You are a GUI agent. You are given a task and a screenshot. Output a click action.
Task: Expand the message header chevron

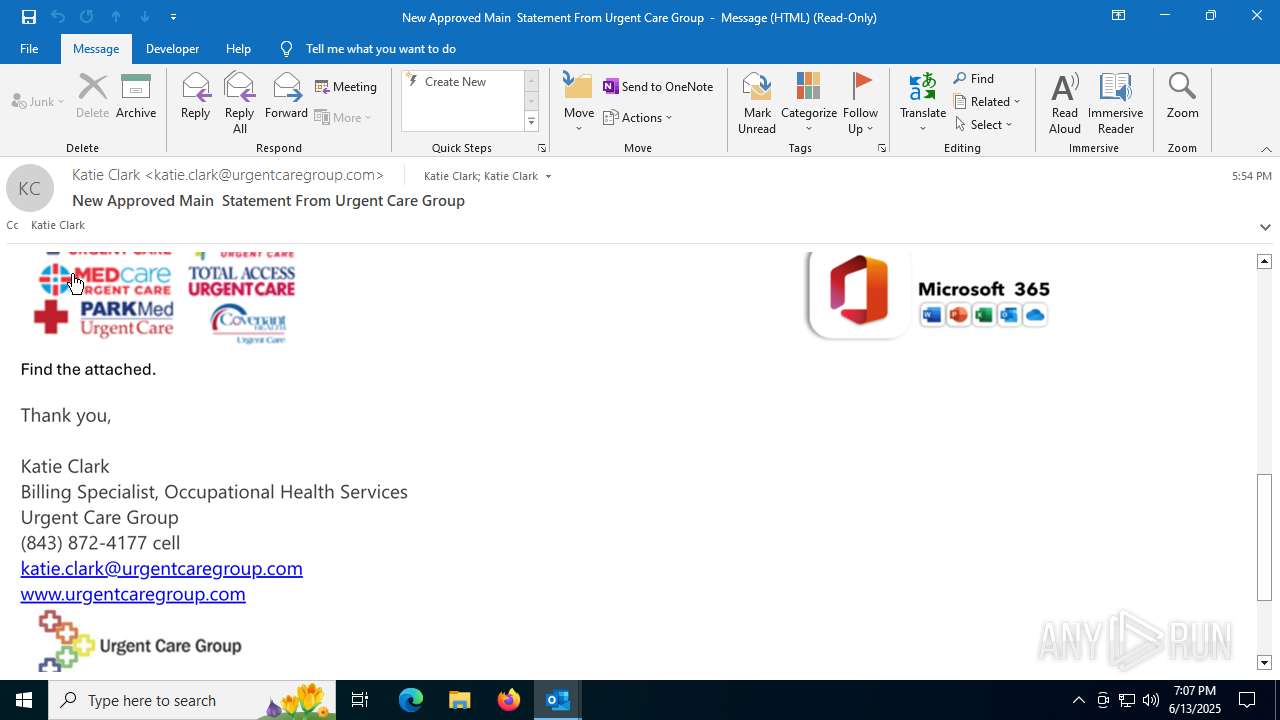(1265, 227)
